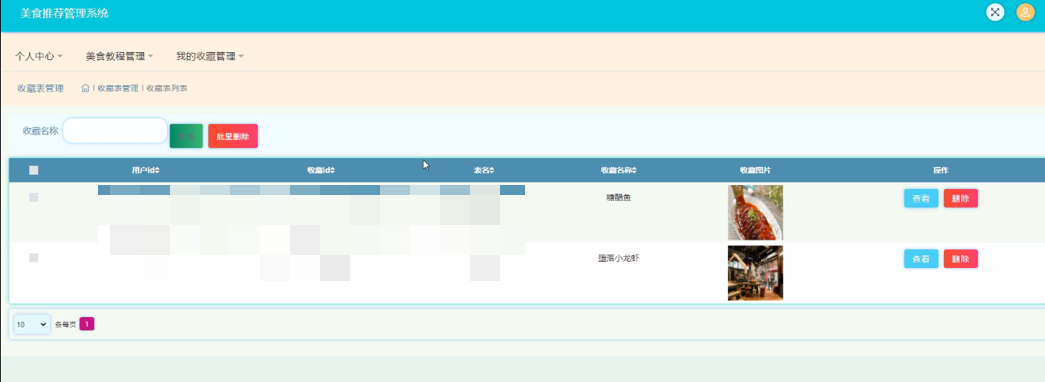Go to page 1 in pagination
Viewport: 1045px width, 382px height.
pyautogui.click(x=87, y=324)
